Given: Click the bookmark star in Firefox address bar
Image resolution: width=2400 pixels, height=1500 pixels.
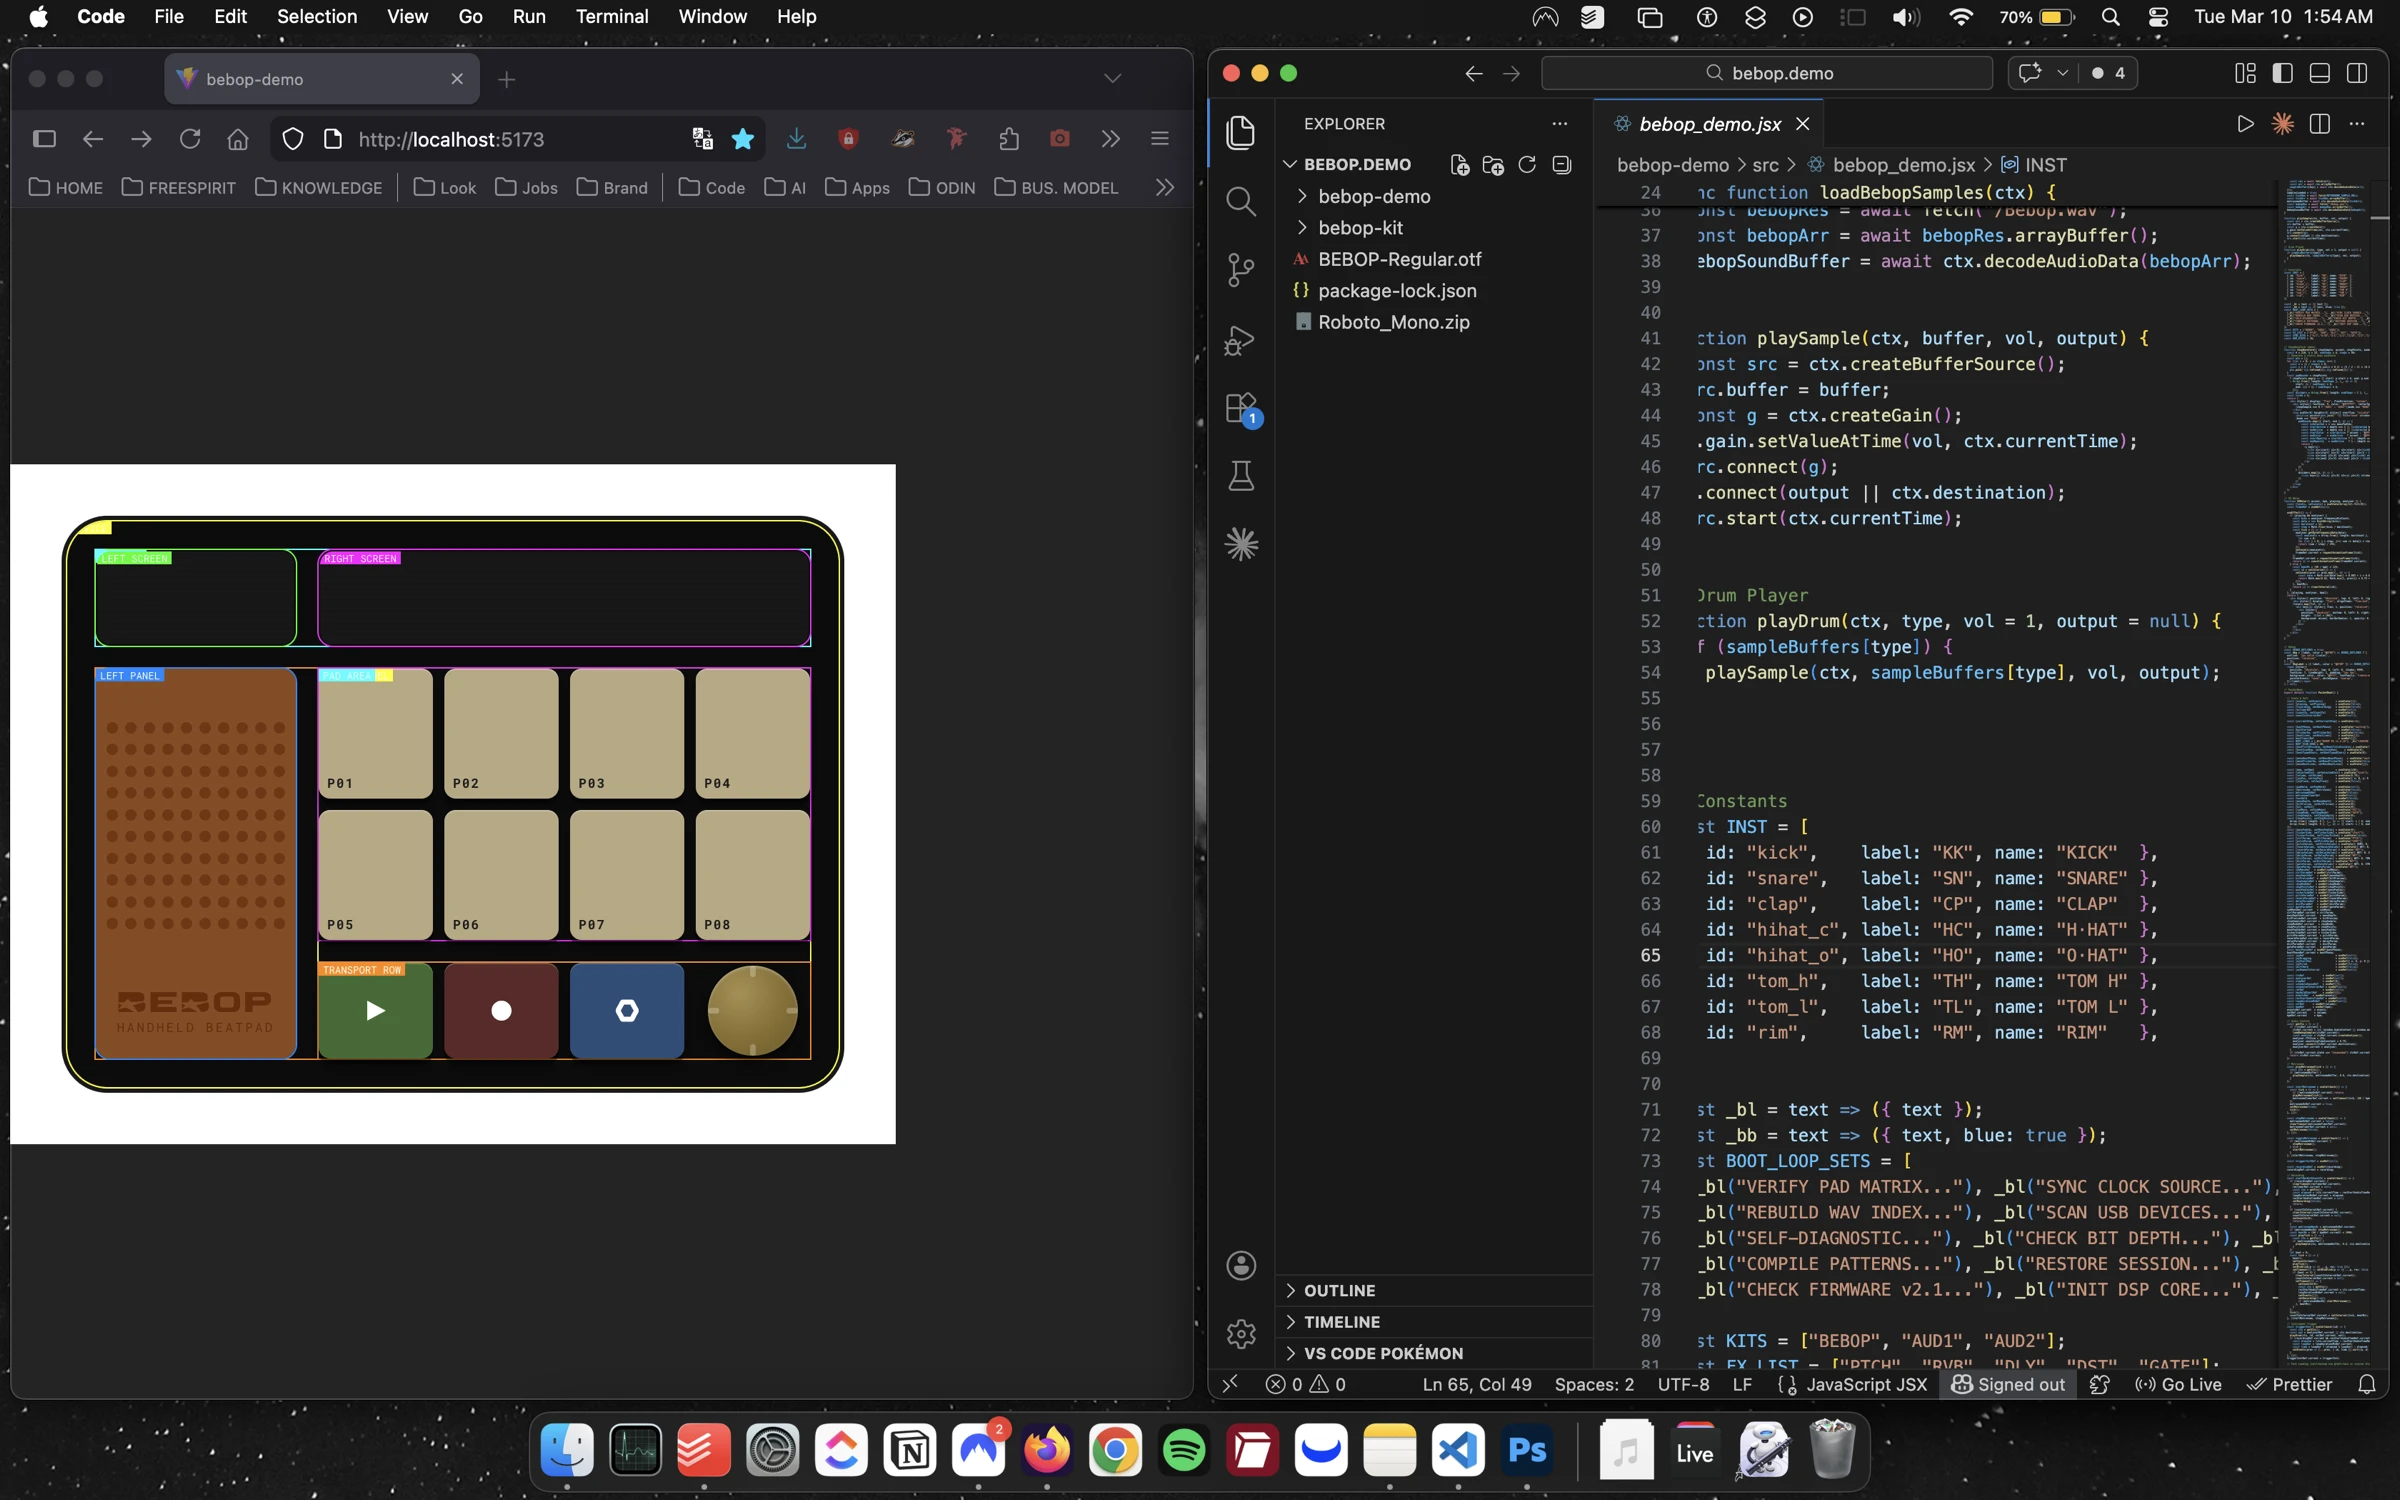Looking at the screenshot, I should coord(742,139).
